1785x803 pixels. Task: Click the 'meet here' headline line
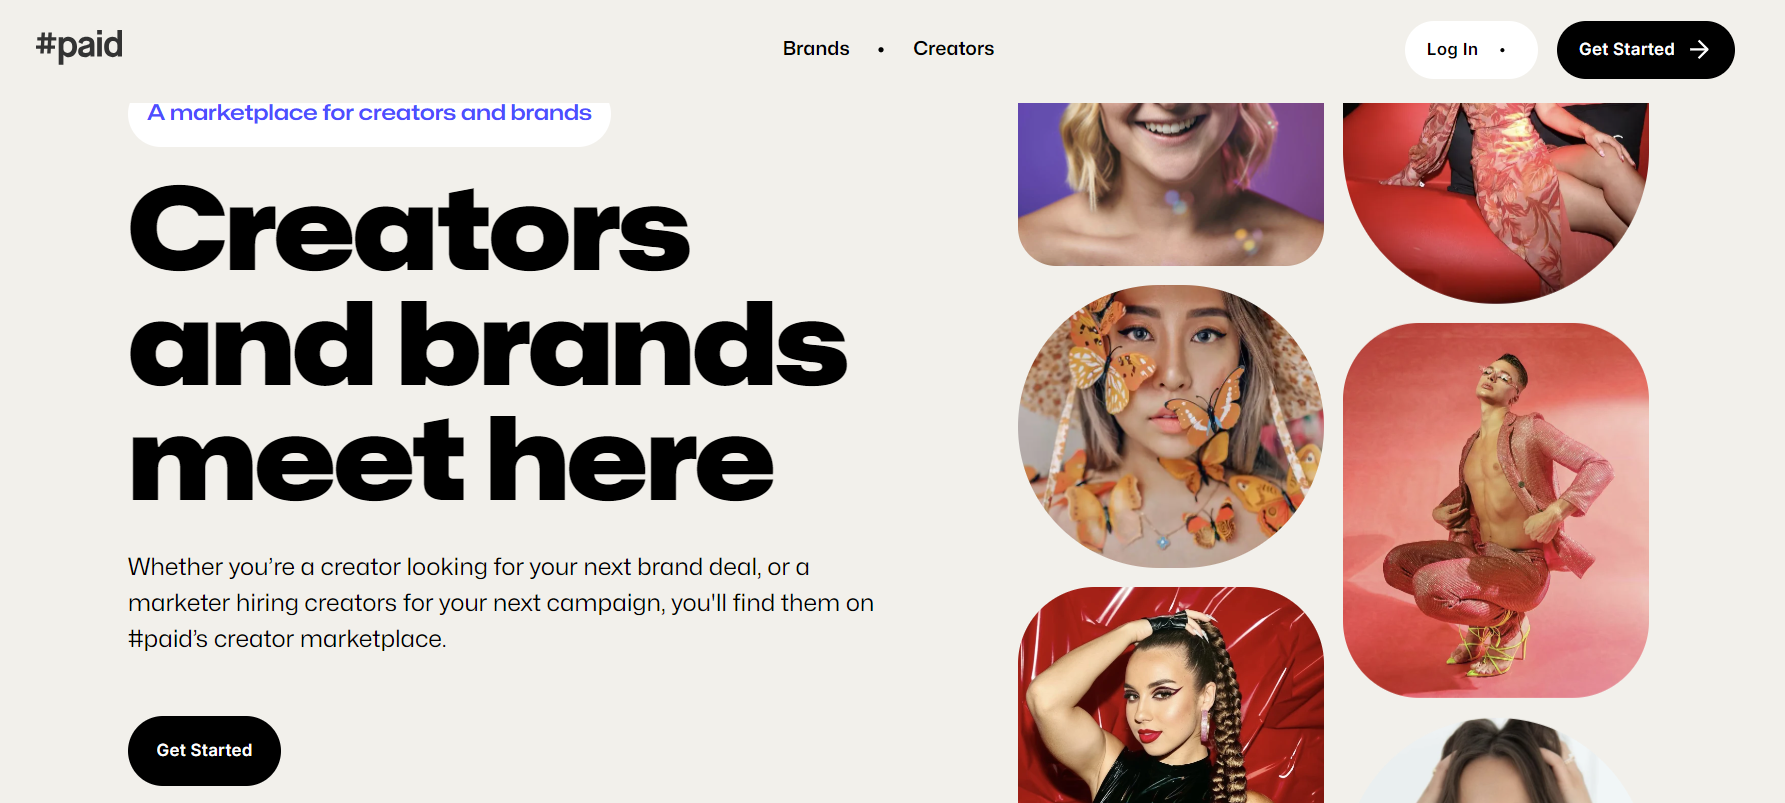451,460
